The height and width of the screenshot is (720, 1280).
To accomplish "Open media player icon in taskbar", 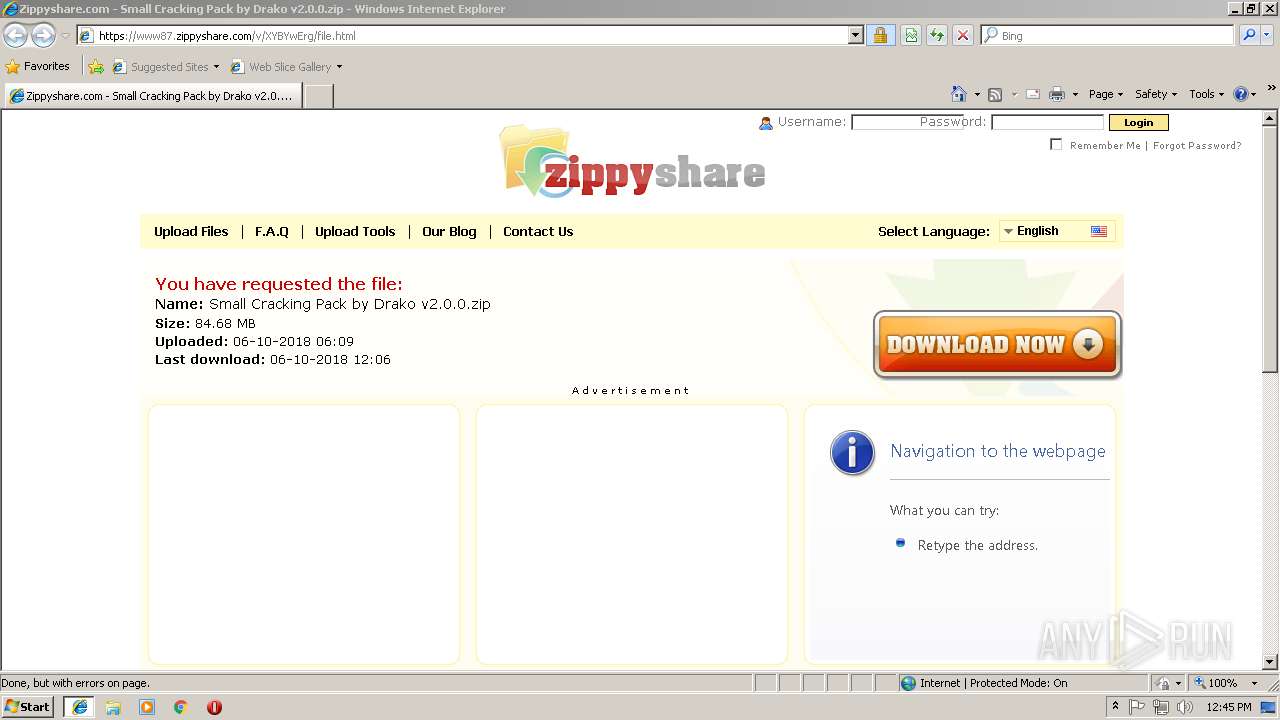I will point(147,707).
